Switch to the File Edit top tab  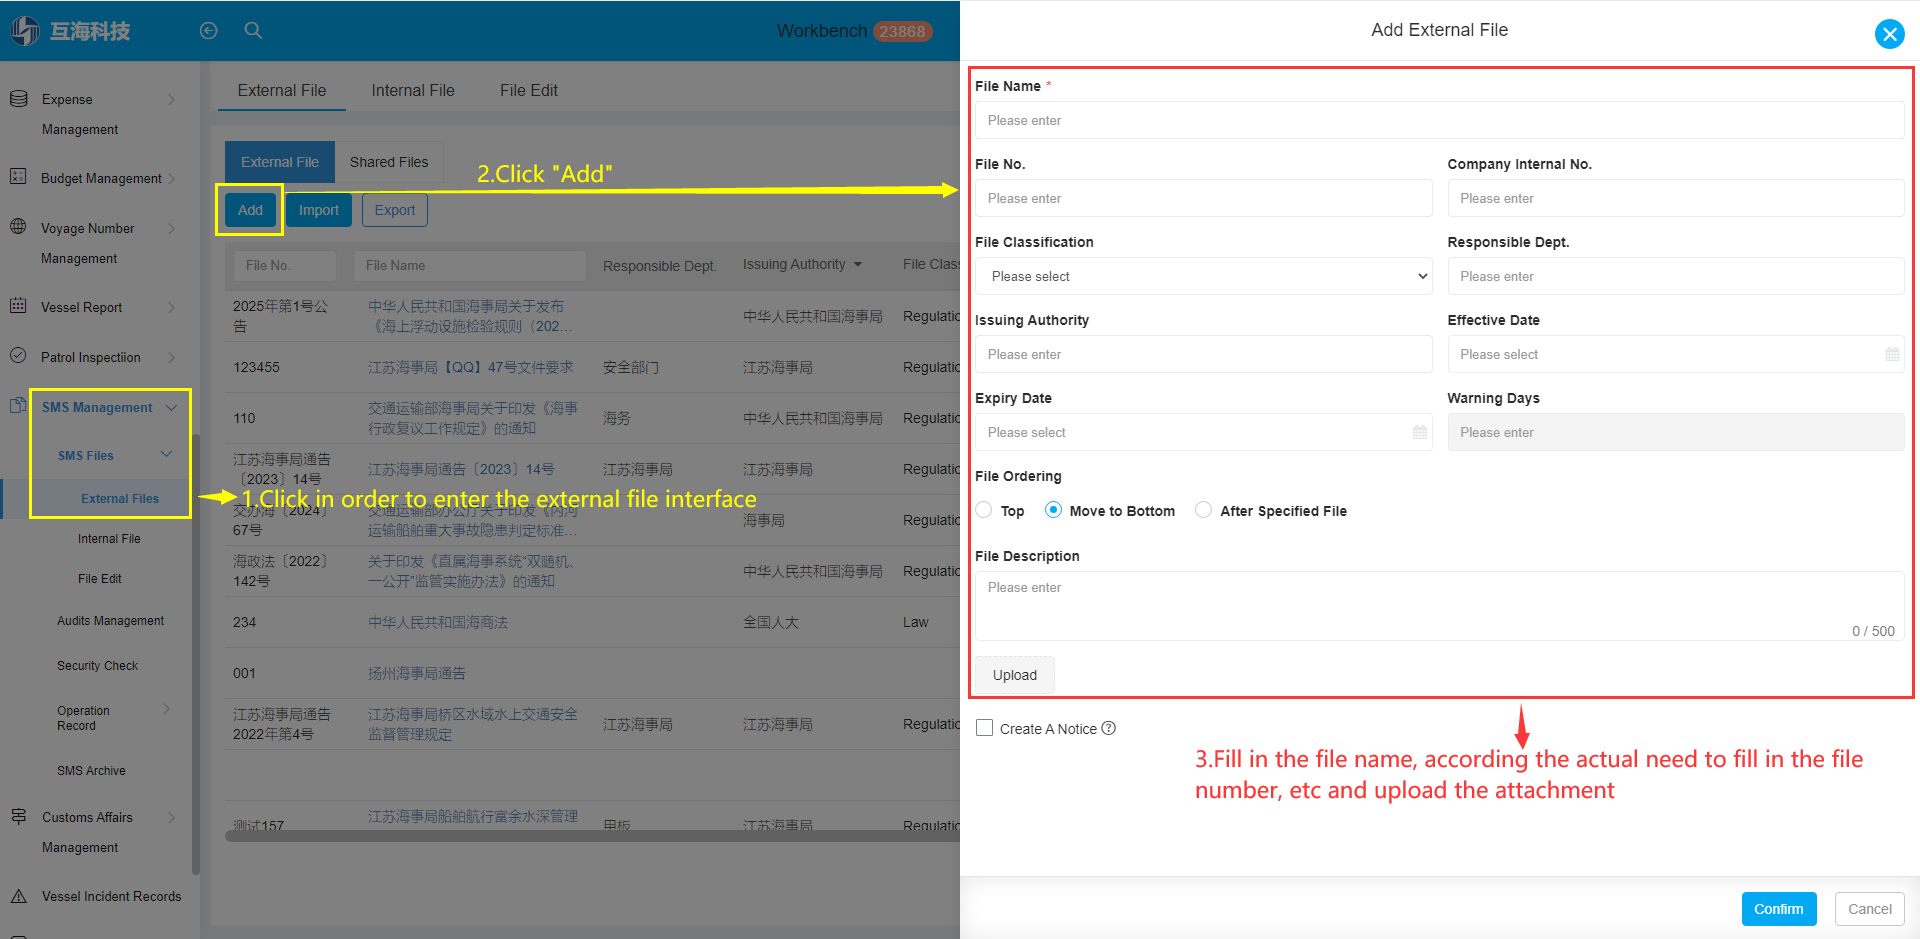(x=529, y=90)
